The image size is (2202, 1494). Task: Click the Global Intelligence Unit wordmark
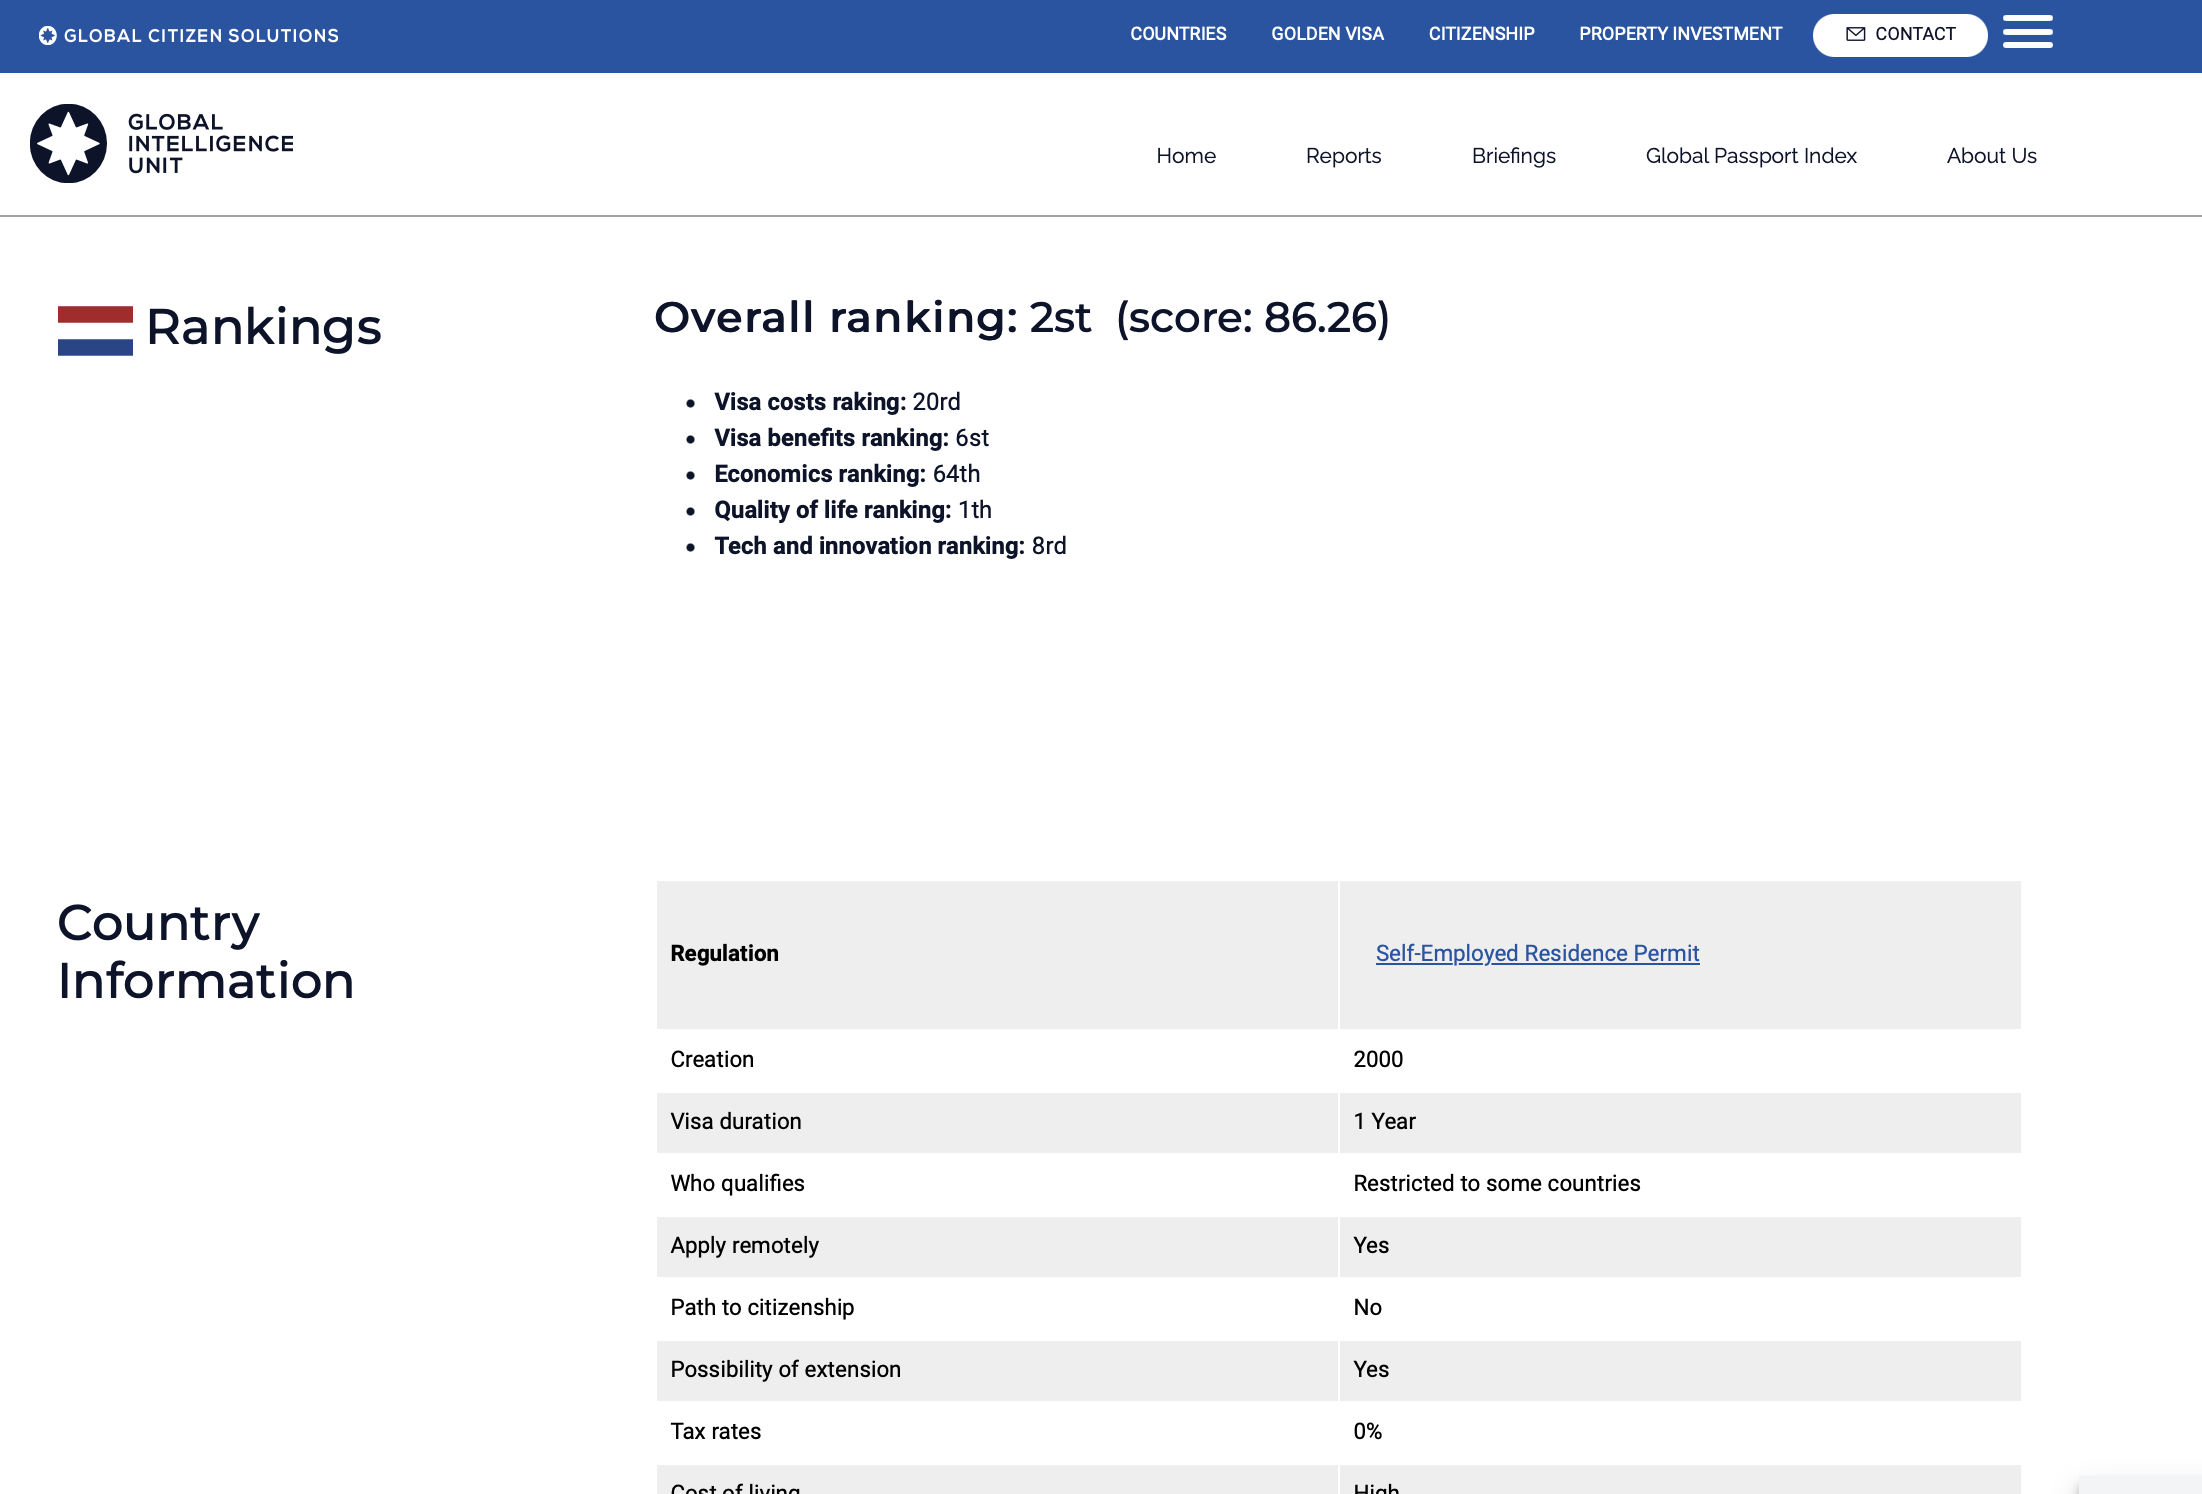tap(210, 144)
